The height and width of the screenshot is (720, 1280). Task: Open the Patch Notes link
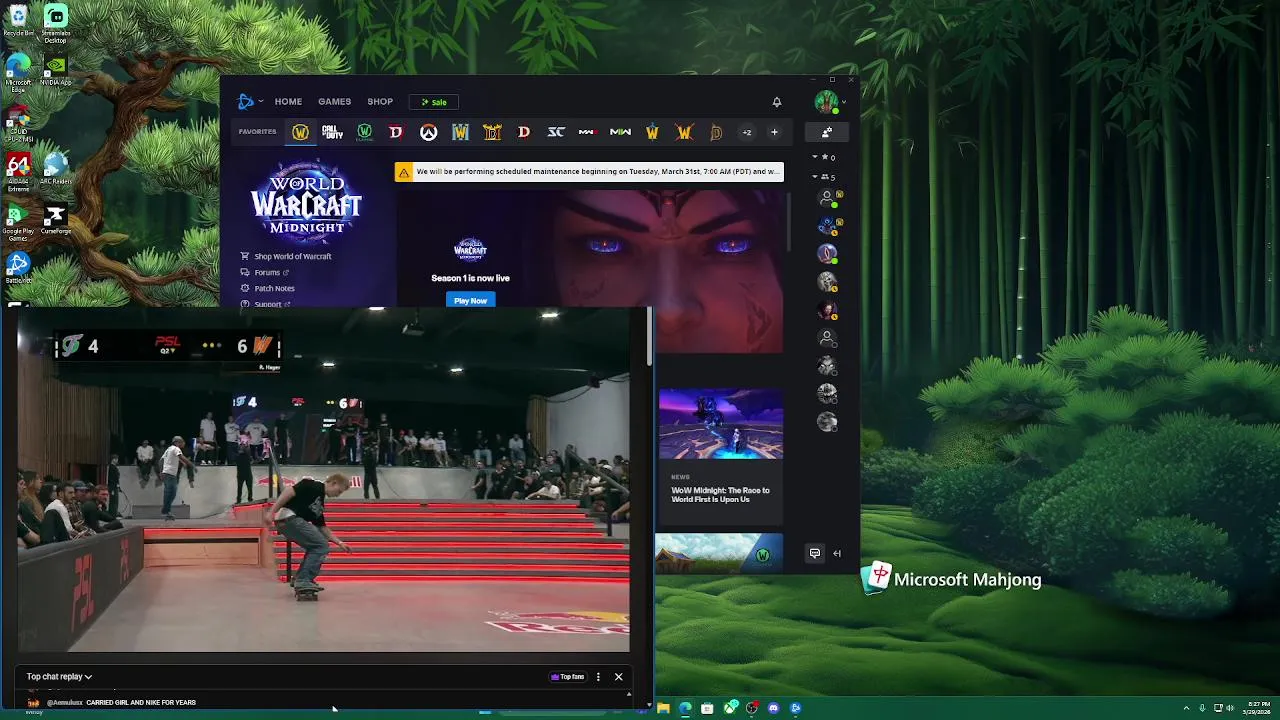[268, 288]
